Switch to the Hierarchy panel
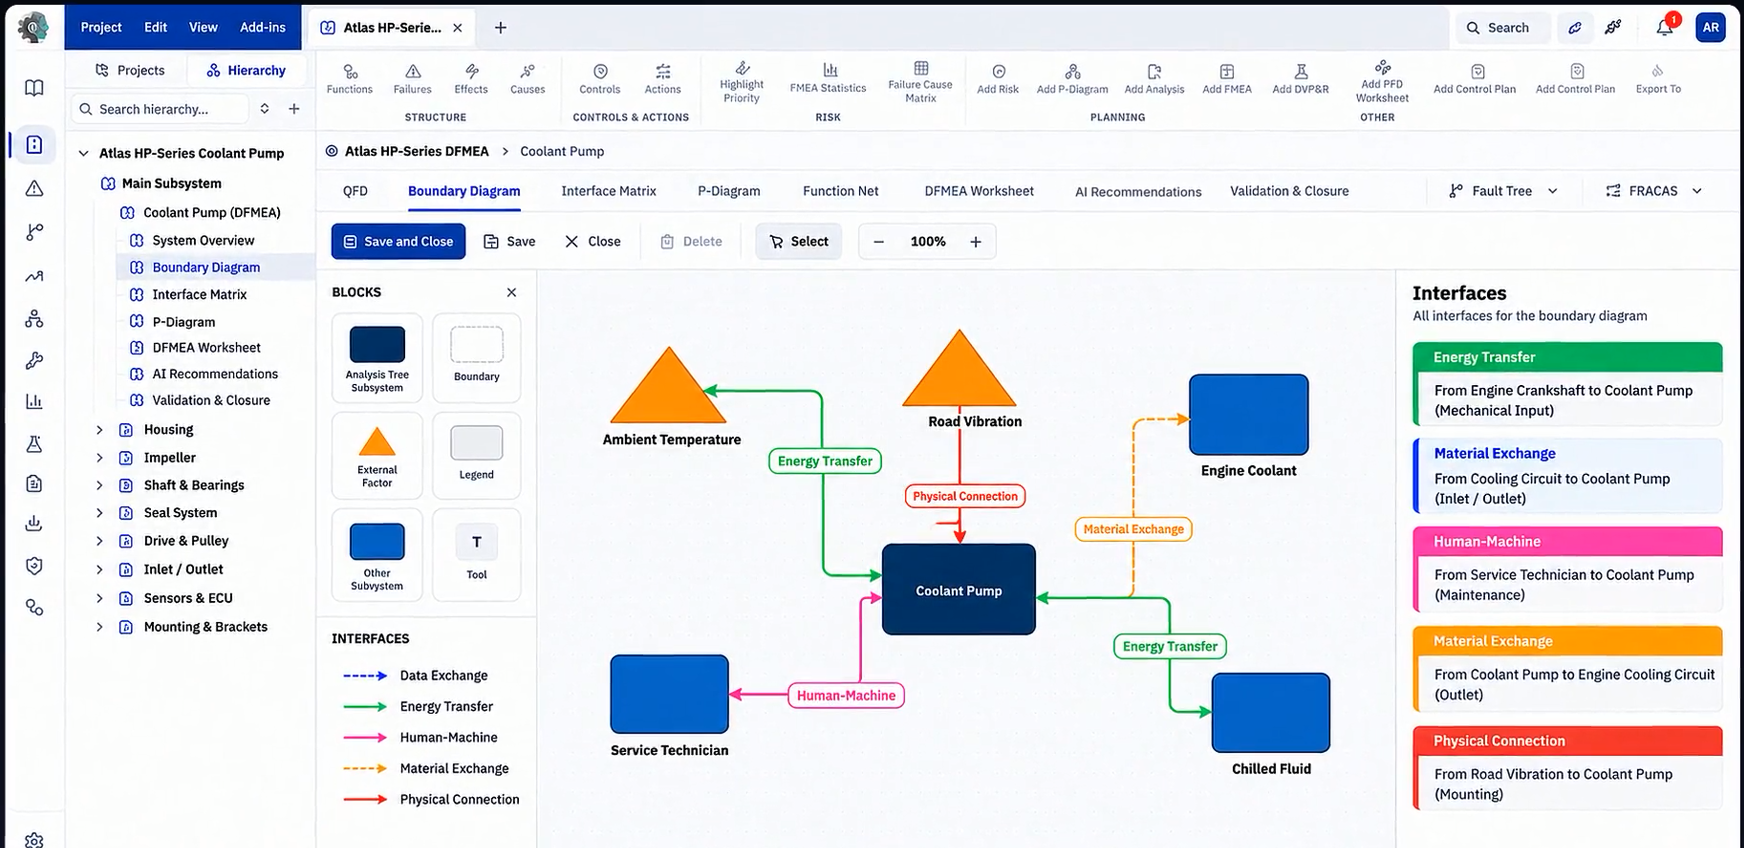The image size is (1744, 848). coord(246,70)
